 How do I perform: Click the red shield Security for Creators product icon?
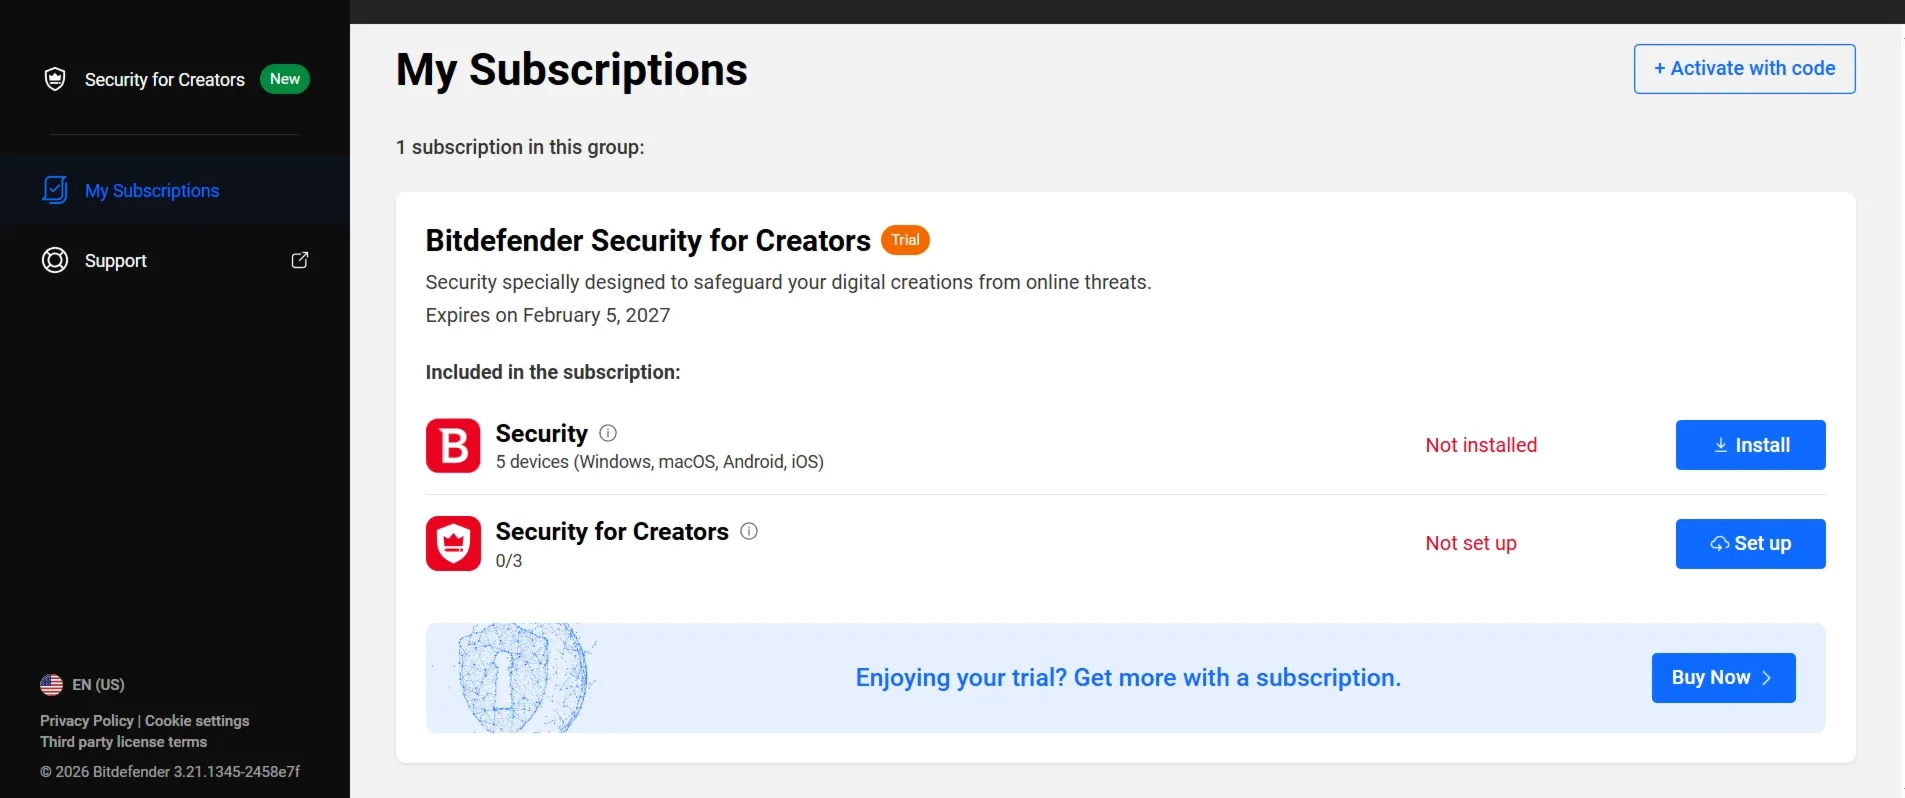point(453,543)
